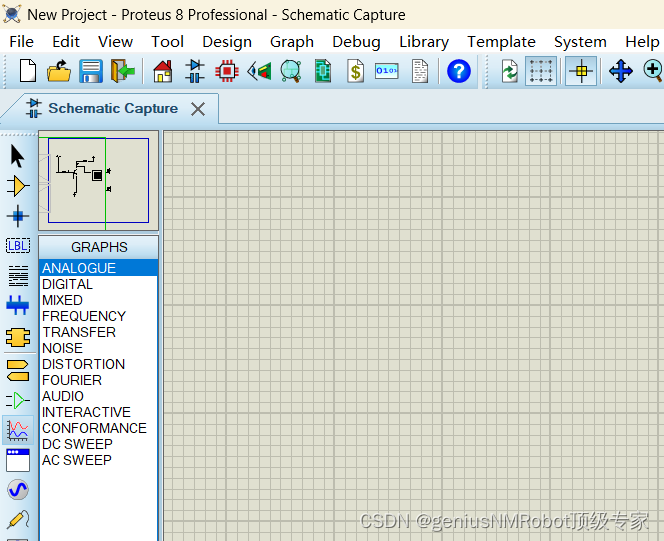Open Project using the folder icon
Screen dimensions: 664x541
(59, 71)
